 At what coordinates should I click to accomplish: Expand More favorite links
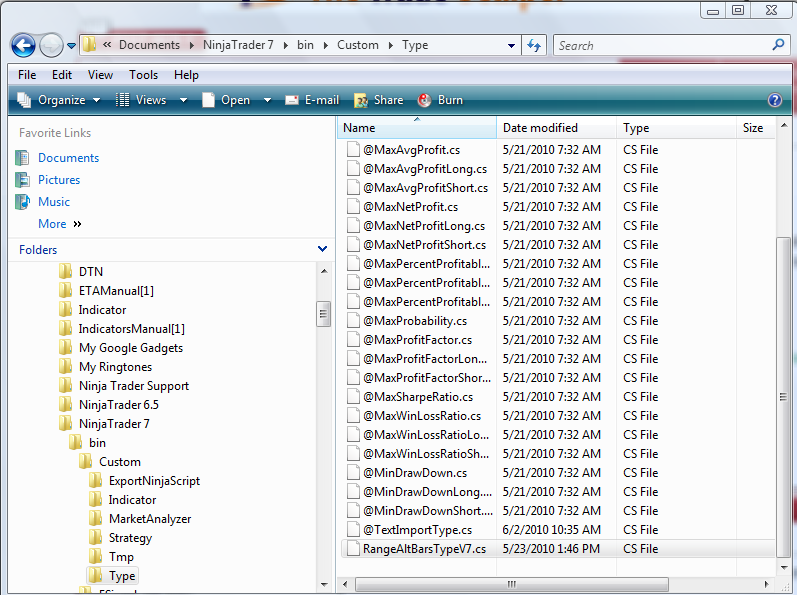click(x=59, y=224)
